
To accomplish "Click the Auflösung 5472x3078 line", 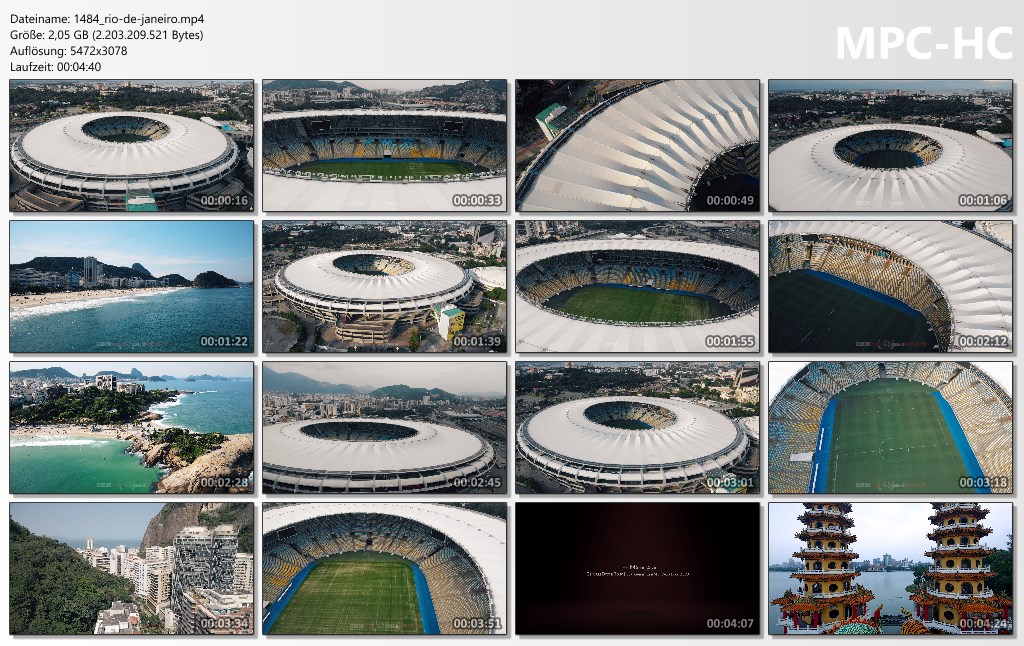I will pos(69,51).
